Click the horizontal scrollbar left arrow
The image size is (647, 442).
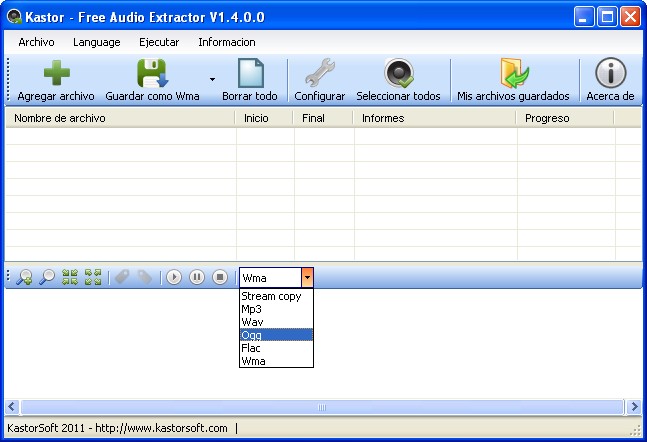tap(12, 407)
